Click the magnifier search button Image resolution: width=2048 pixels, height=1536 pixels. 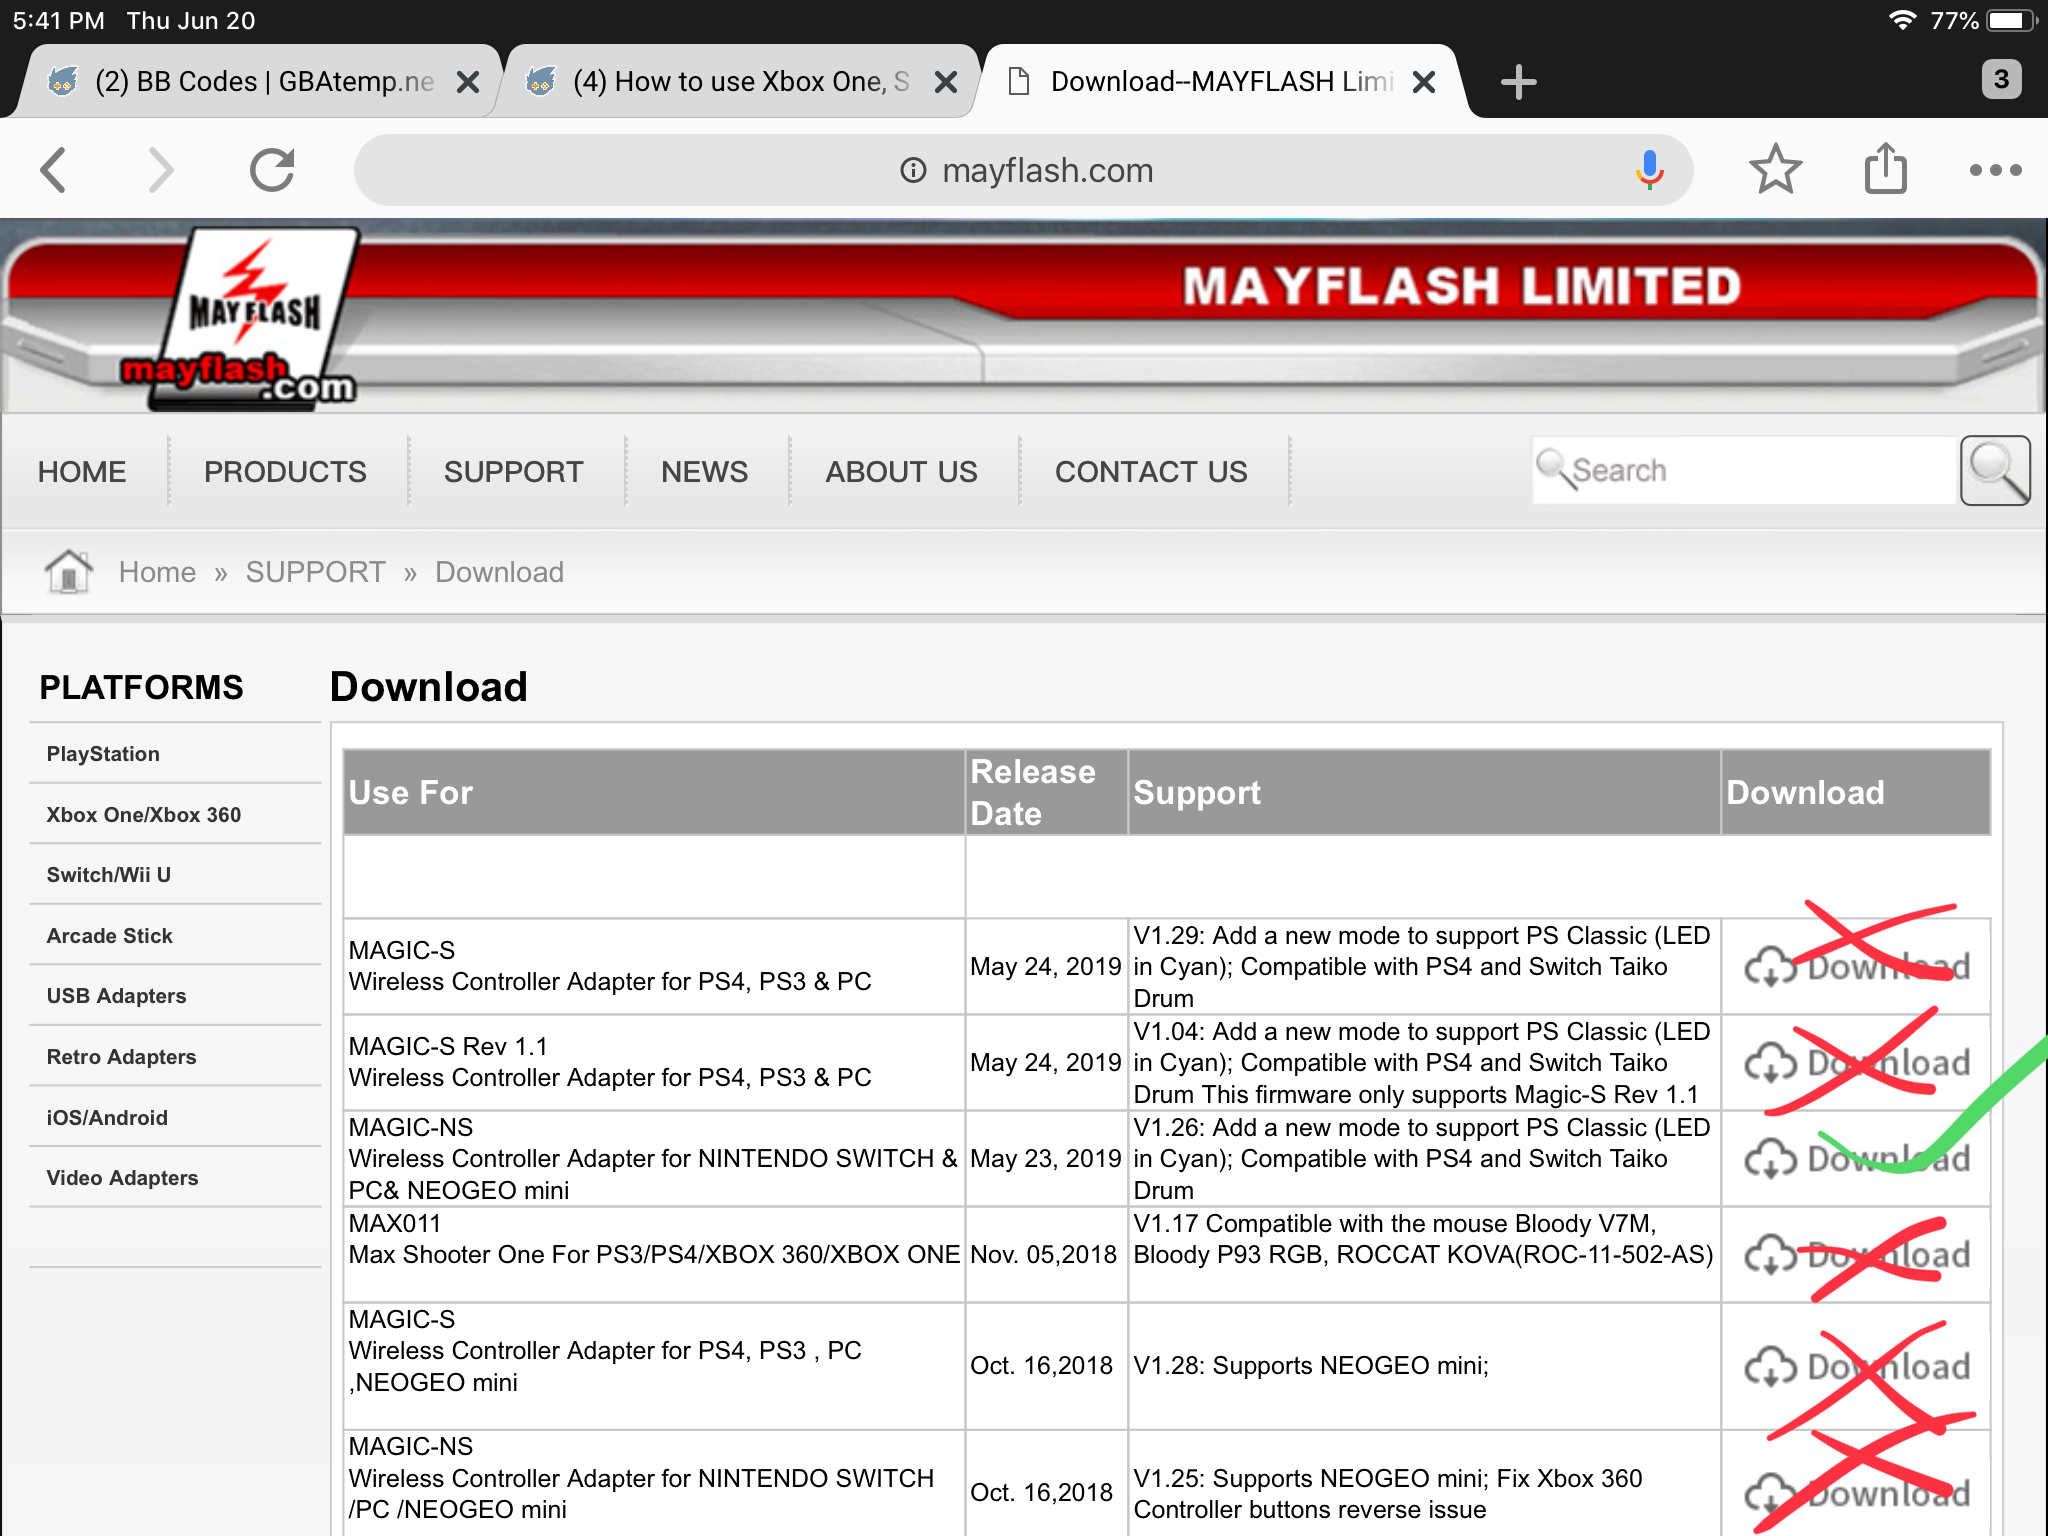pos(1995,470)
